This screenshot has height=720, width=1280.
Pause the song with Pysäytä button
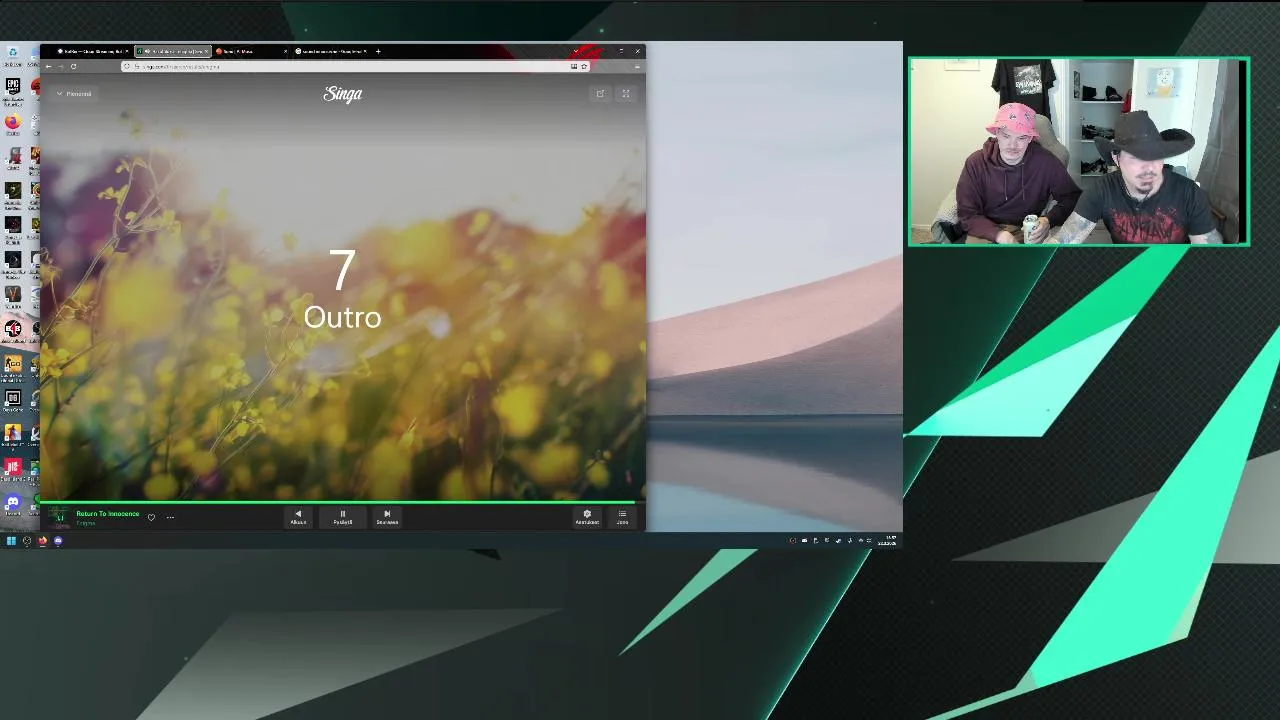point(342,517)
